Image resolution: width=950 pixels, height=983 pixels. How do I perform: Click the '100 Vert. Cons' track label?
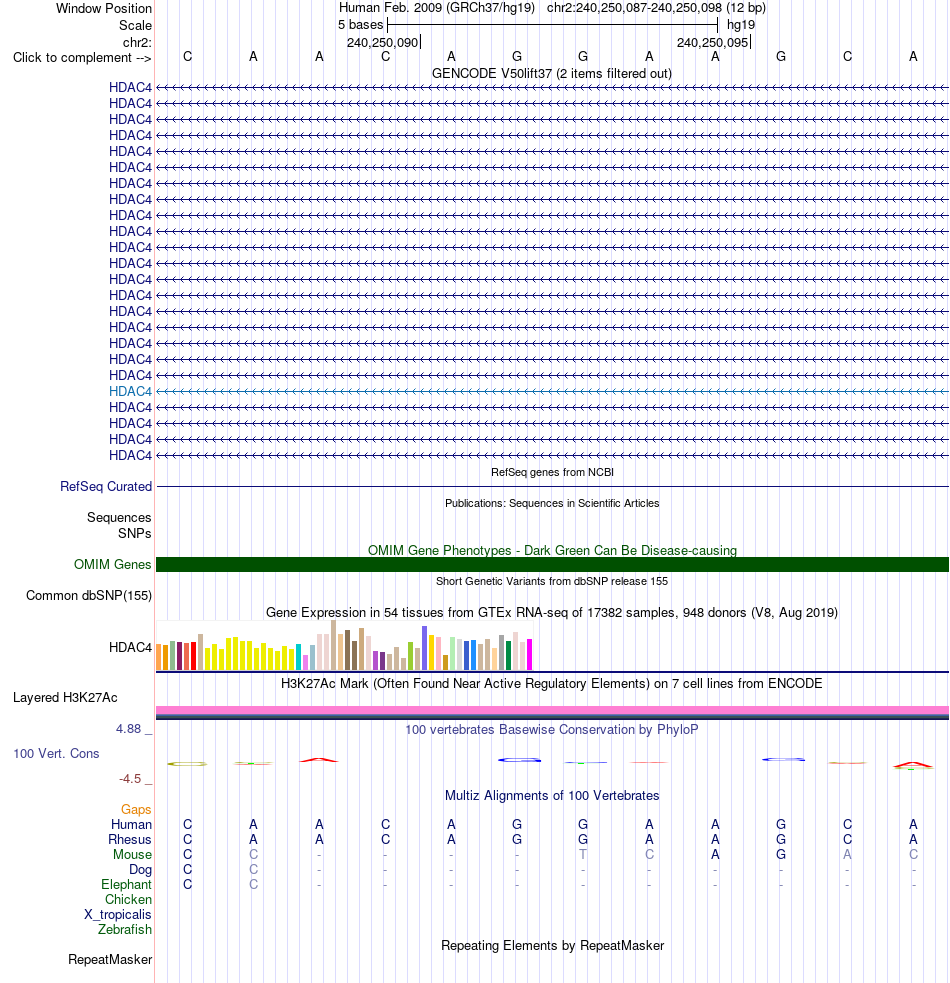(x=56, y=754)
